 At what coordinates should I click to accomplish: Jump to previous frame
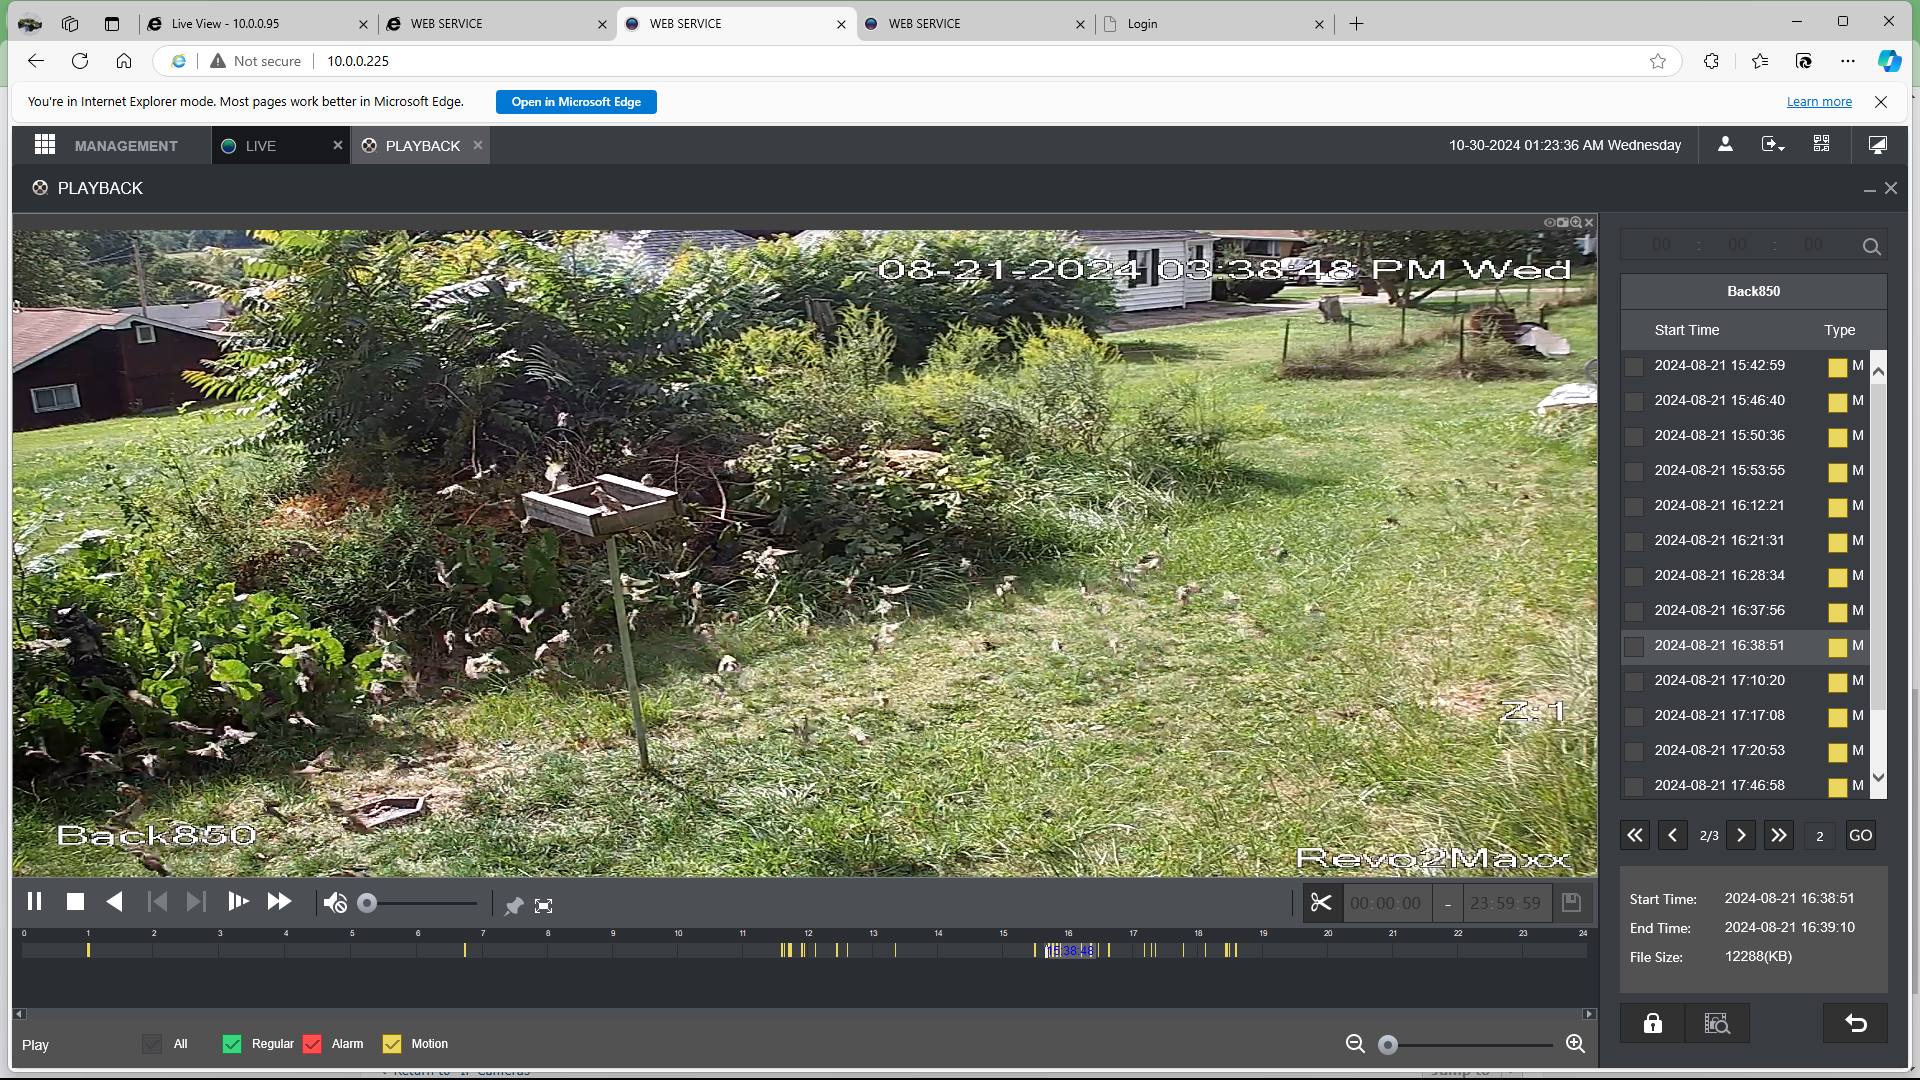point(157,902)
